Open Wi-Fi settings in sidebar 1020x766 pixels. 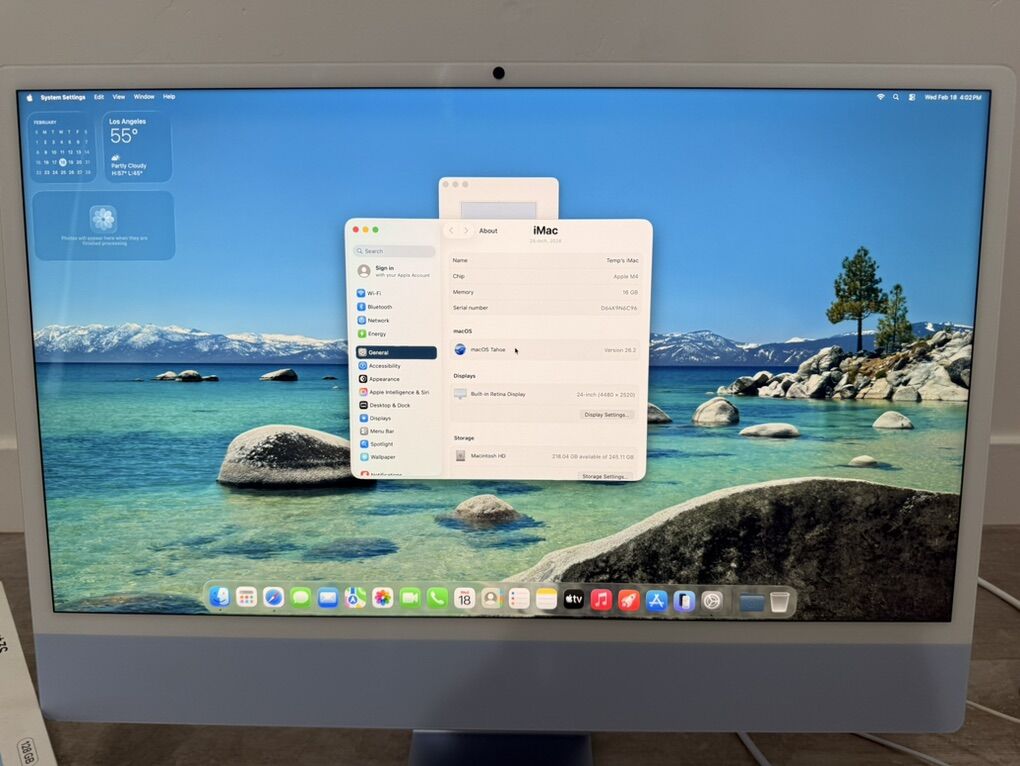[x=373, y=293]
